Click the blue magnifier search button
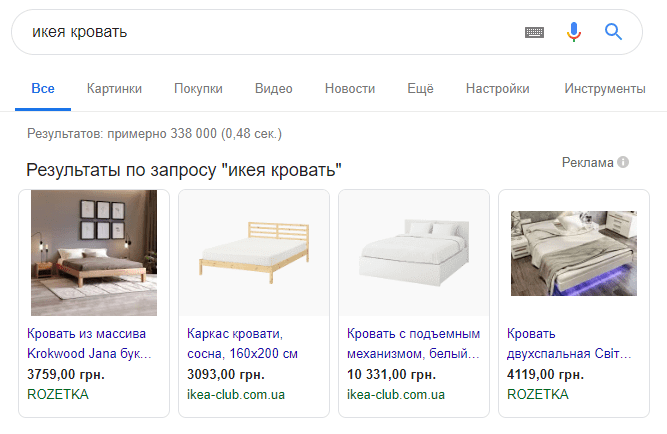This screenshot has height=434, width=667. [x=613, y=32]
